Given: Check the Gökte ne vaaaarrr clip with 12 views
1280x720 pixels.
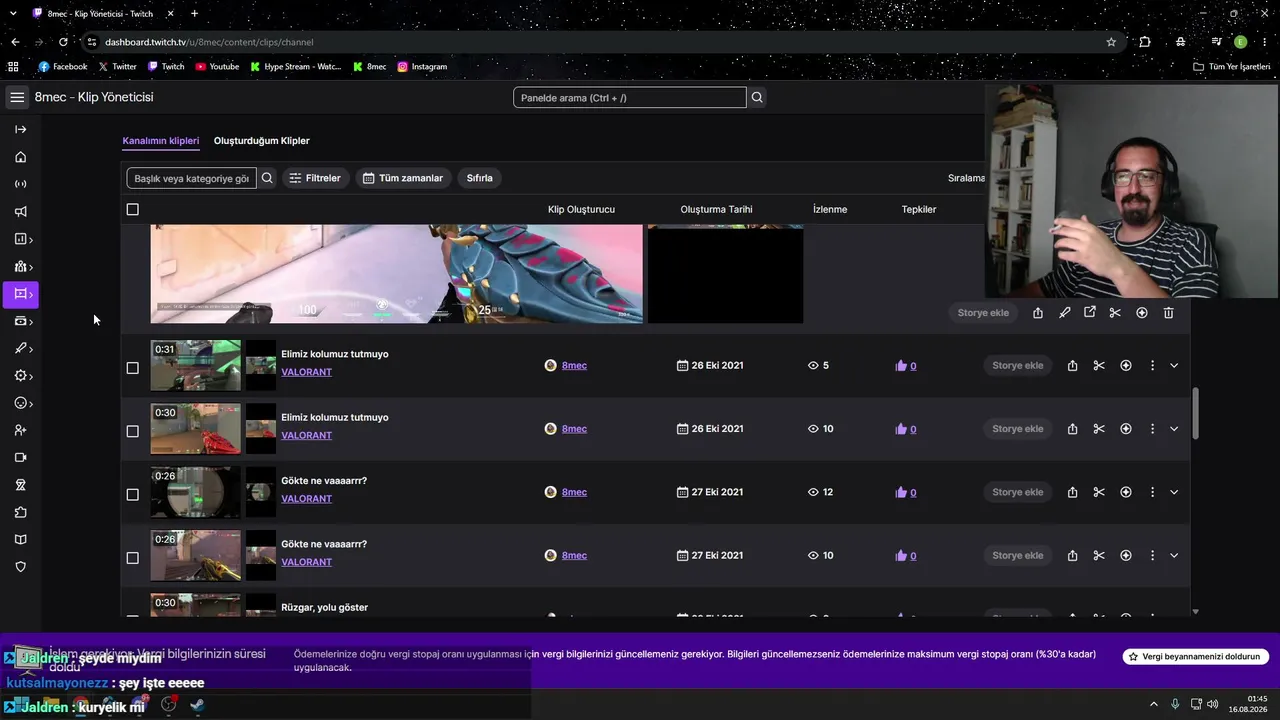Looking at the screenshot, I should (132, 494).
